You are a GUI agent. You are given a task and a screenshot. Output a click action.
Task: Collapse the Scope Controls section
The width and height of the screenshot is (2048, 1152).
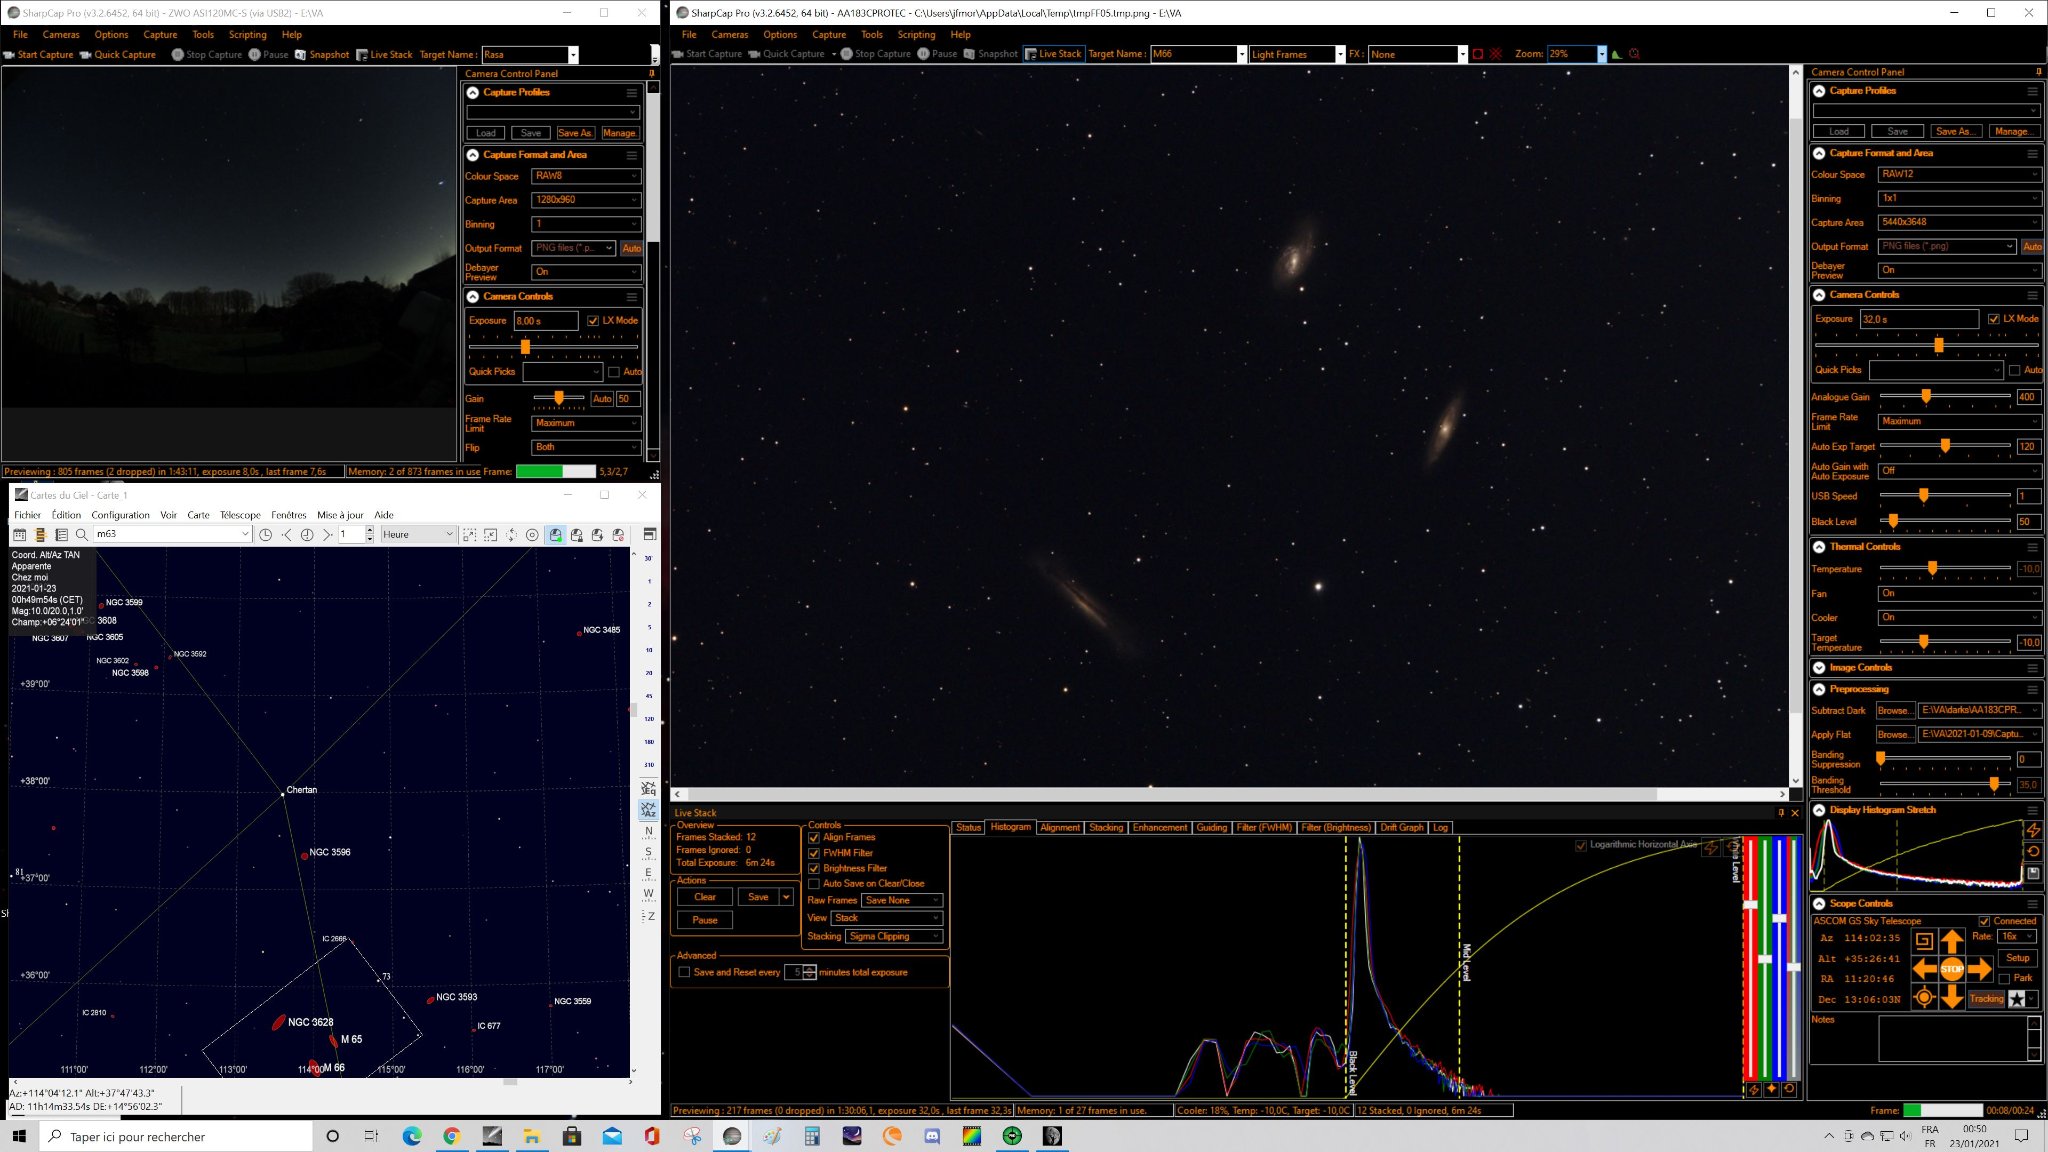tap(1819, 904)
